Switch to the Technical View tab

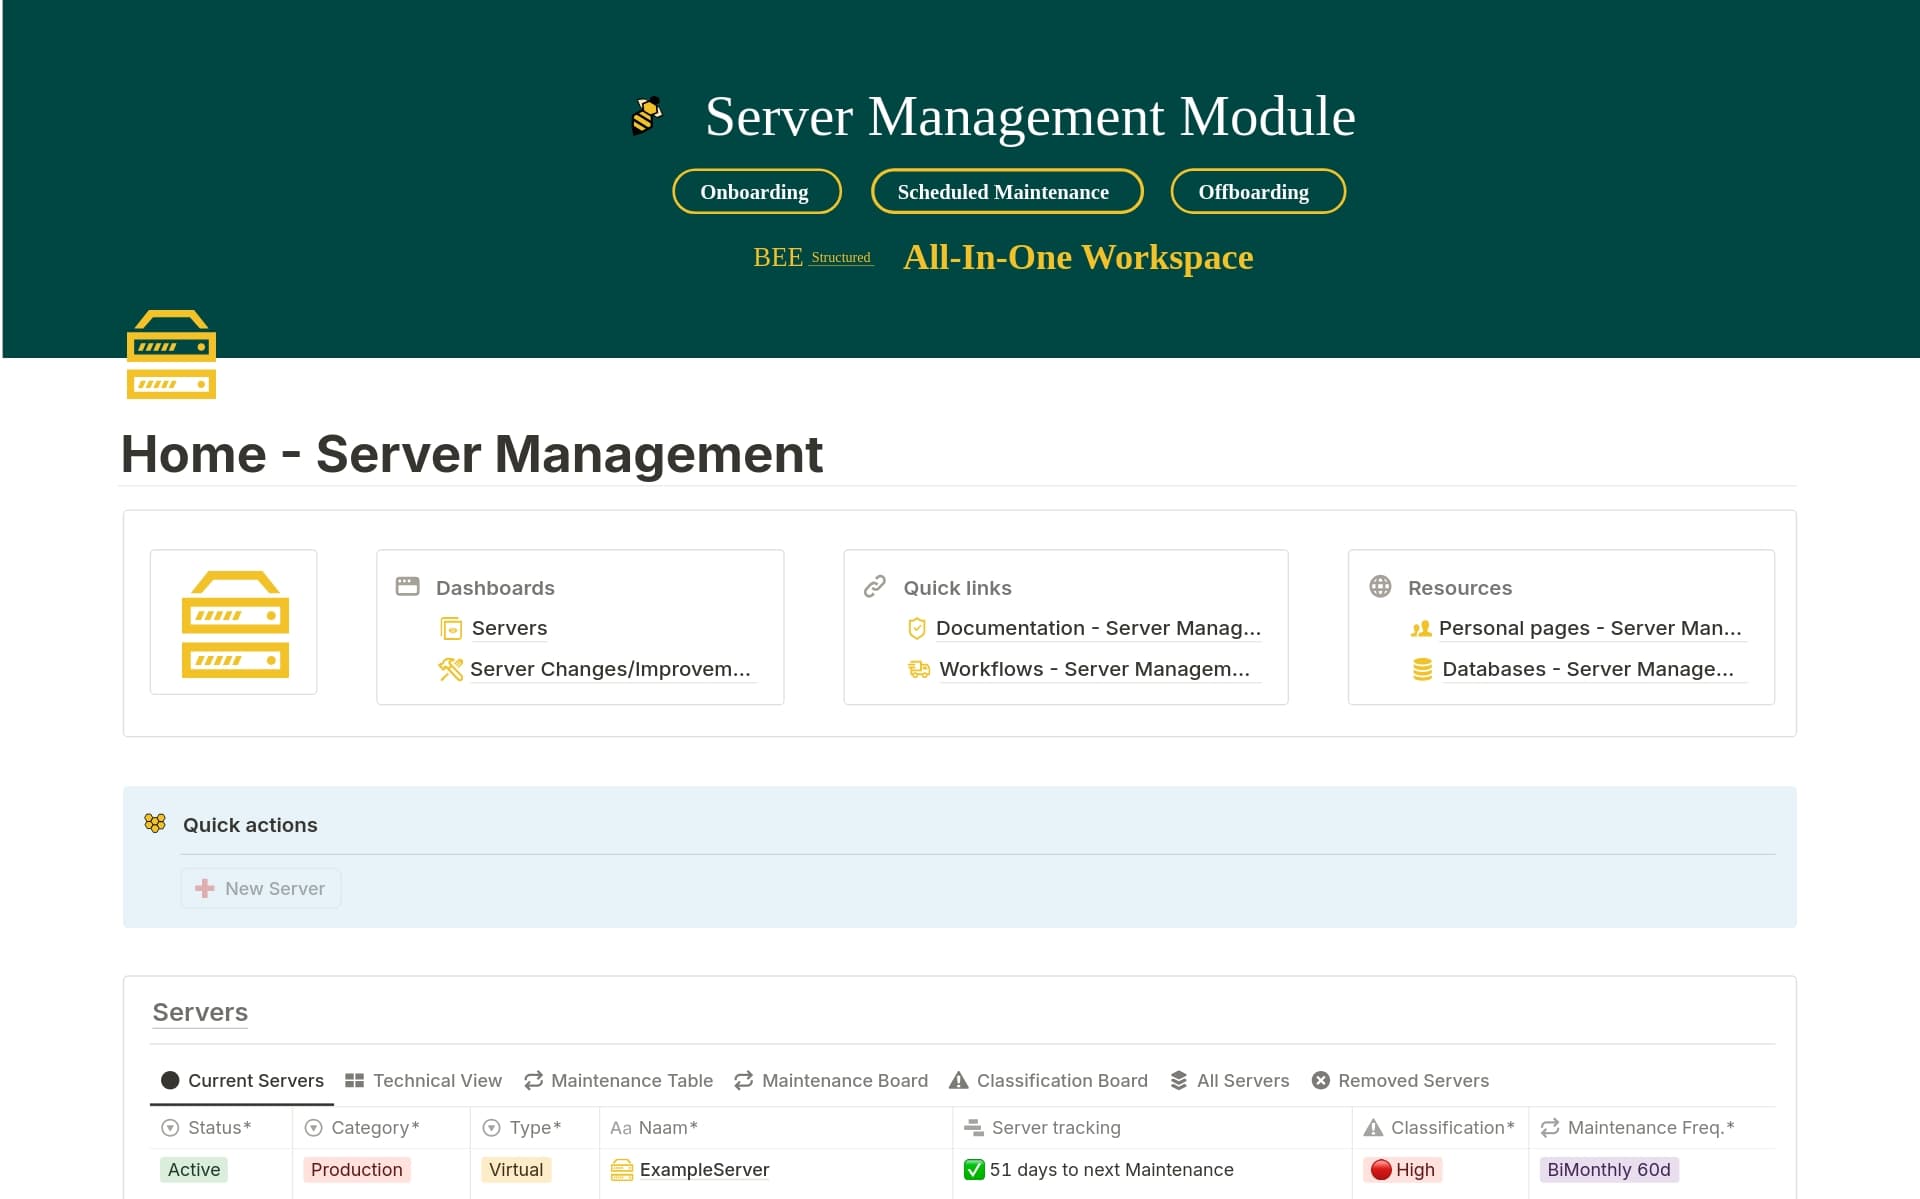pos(423,1081)
